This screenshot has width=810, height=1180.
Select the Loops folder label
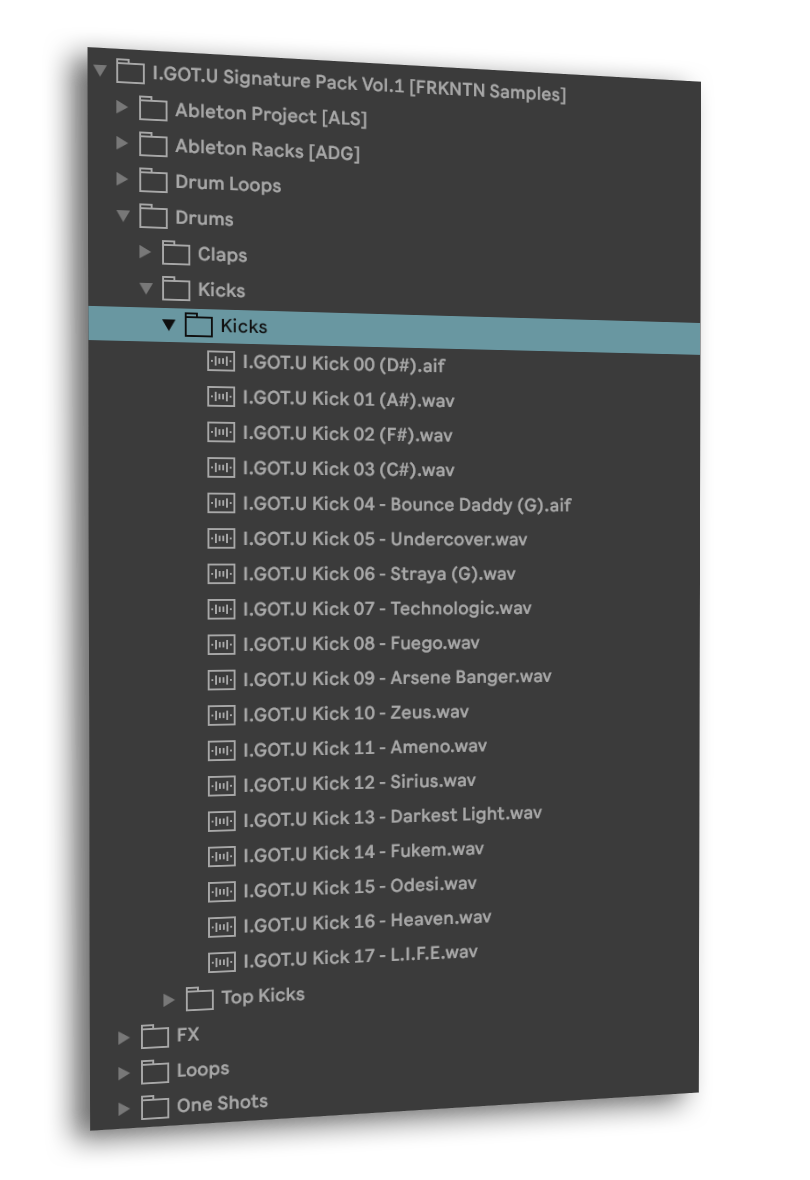[202, 1070]
